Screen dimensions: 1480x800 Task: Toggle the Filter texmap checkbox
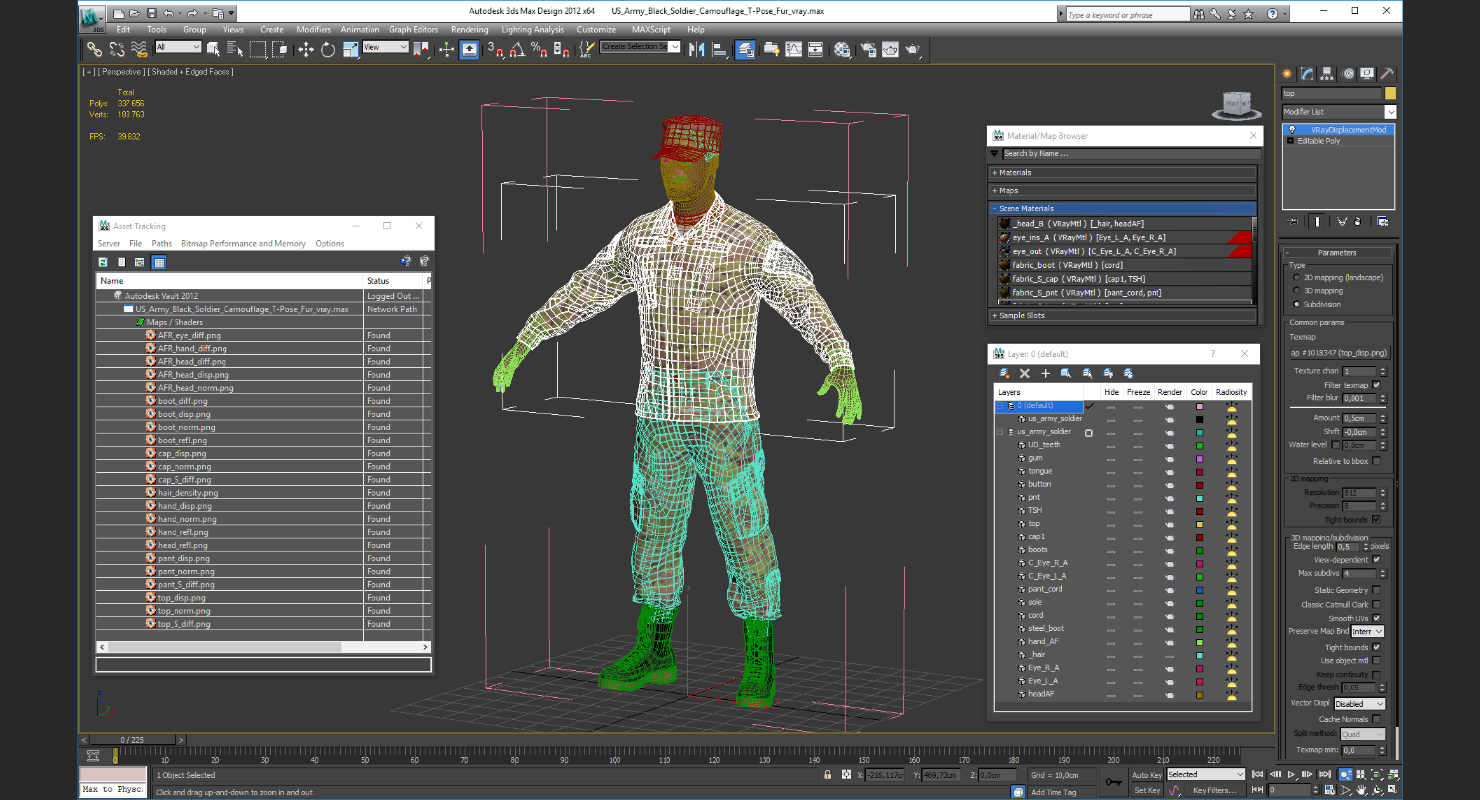coord(1376,385)
